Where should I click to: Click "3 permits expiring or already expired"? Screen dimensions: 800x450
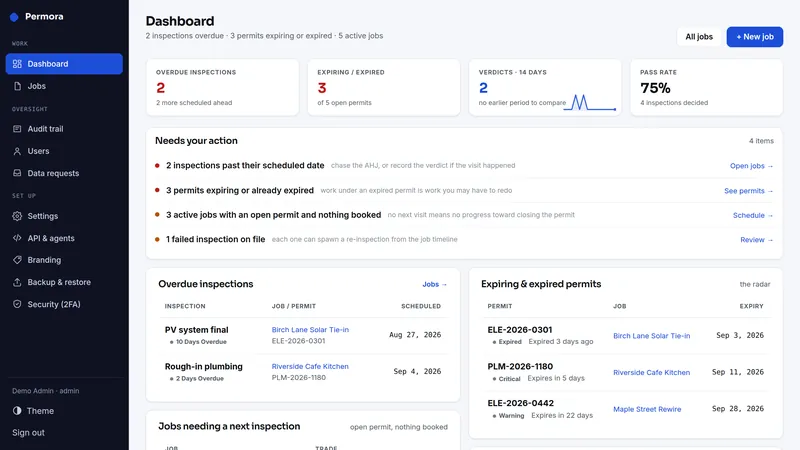coord(240,190)
